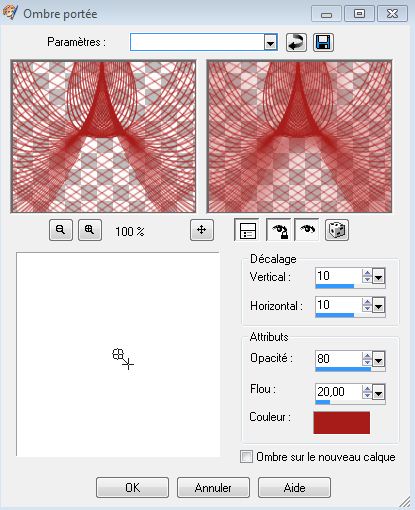This screenshot has height=510, width=415.
Task: Click the Horizontal offset value field
Action: click(x=338, y=305)
